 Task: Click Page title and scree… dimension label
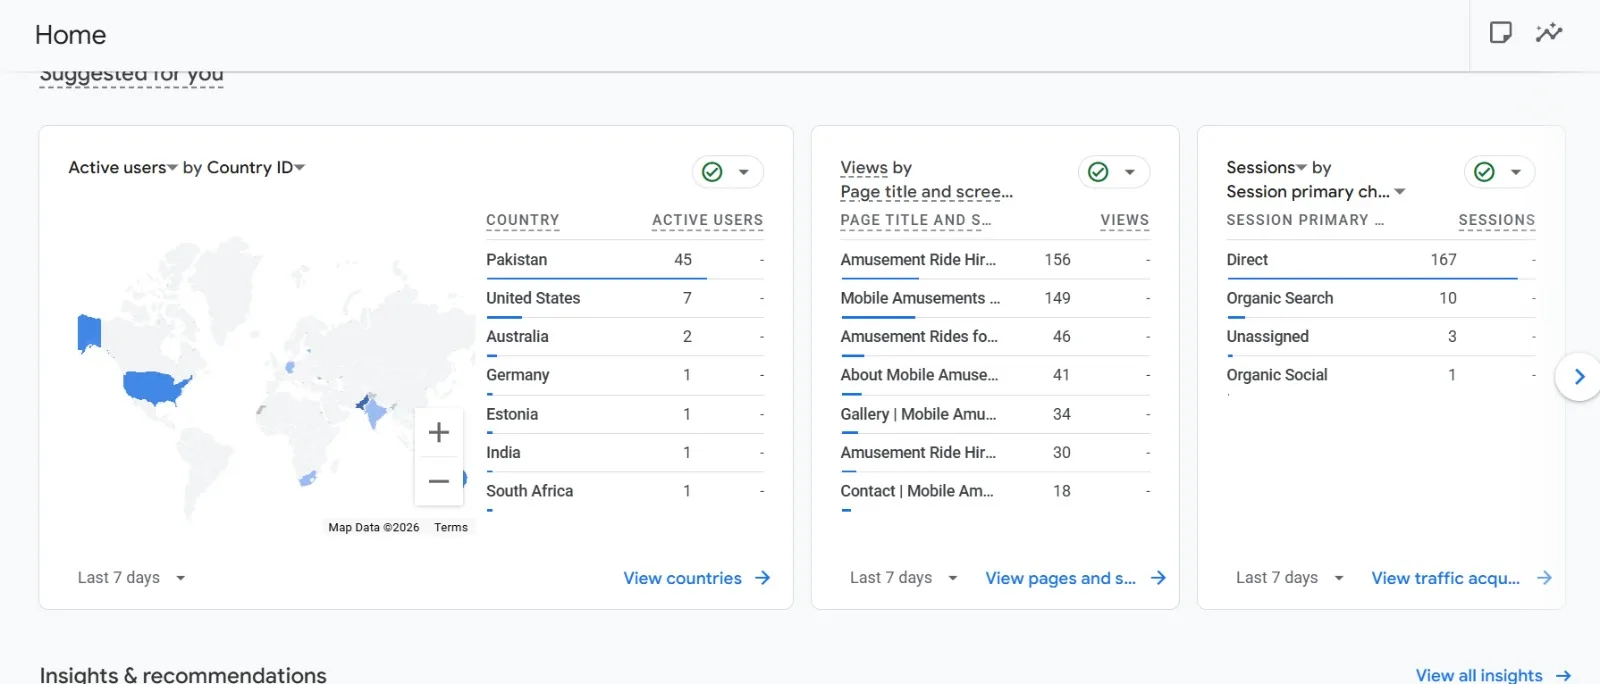coord(926,192)
